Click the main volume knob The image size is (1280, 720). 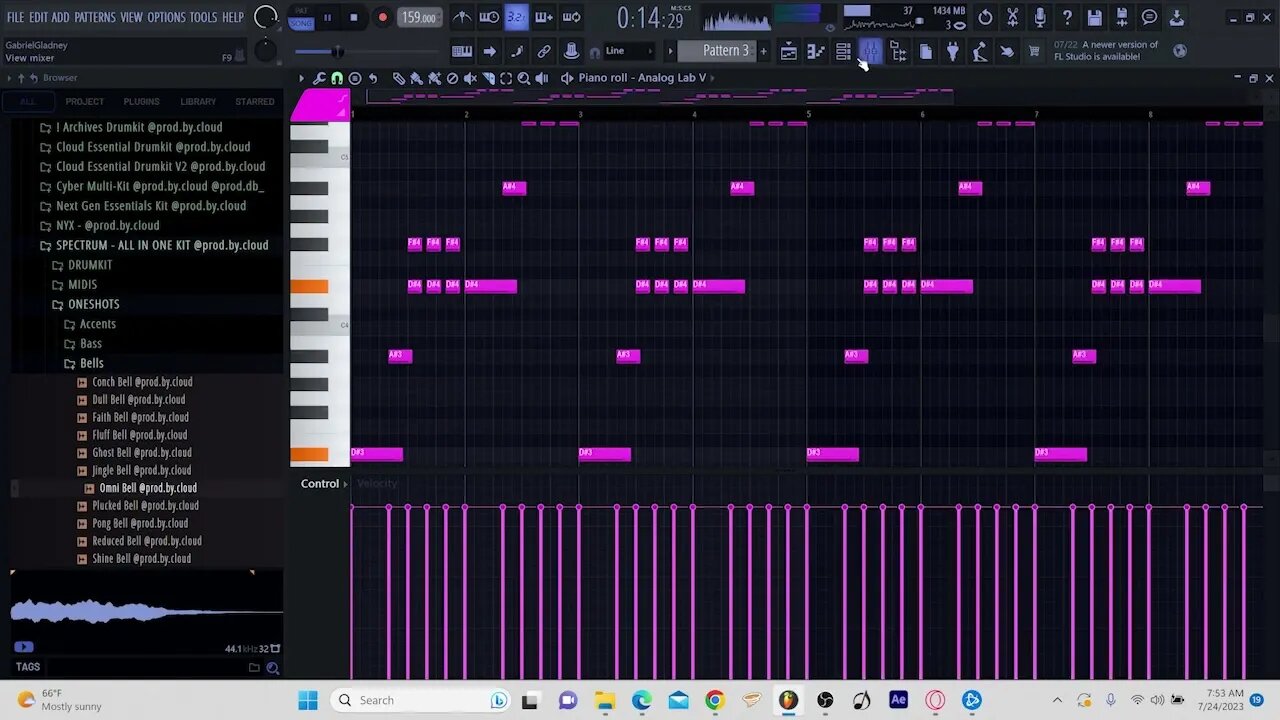(x=266, y=17)
